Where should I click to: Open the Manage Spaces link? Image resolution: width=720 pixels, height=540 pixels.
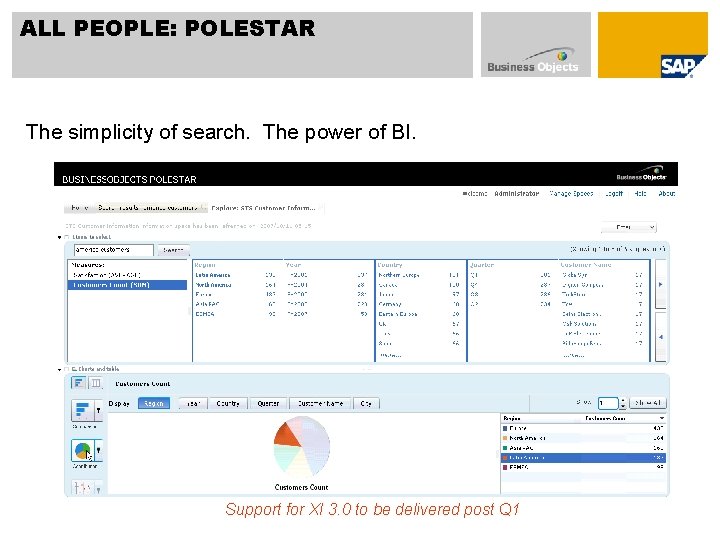click(x=571, y=193)
